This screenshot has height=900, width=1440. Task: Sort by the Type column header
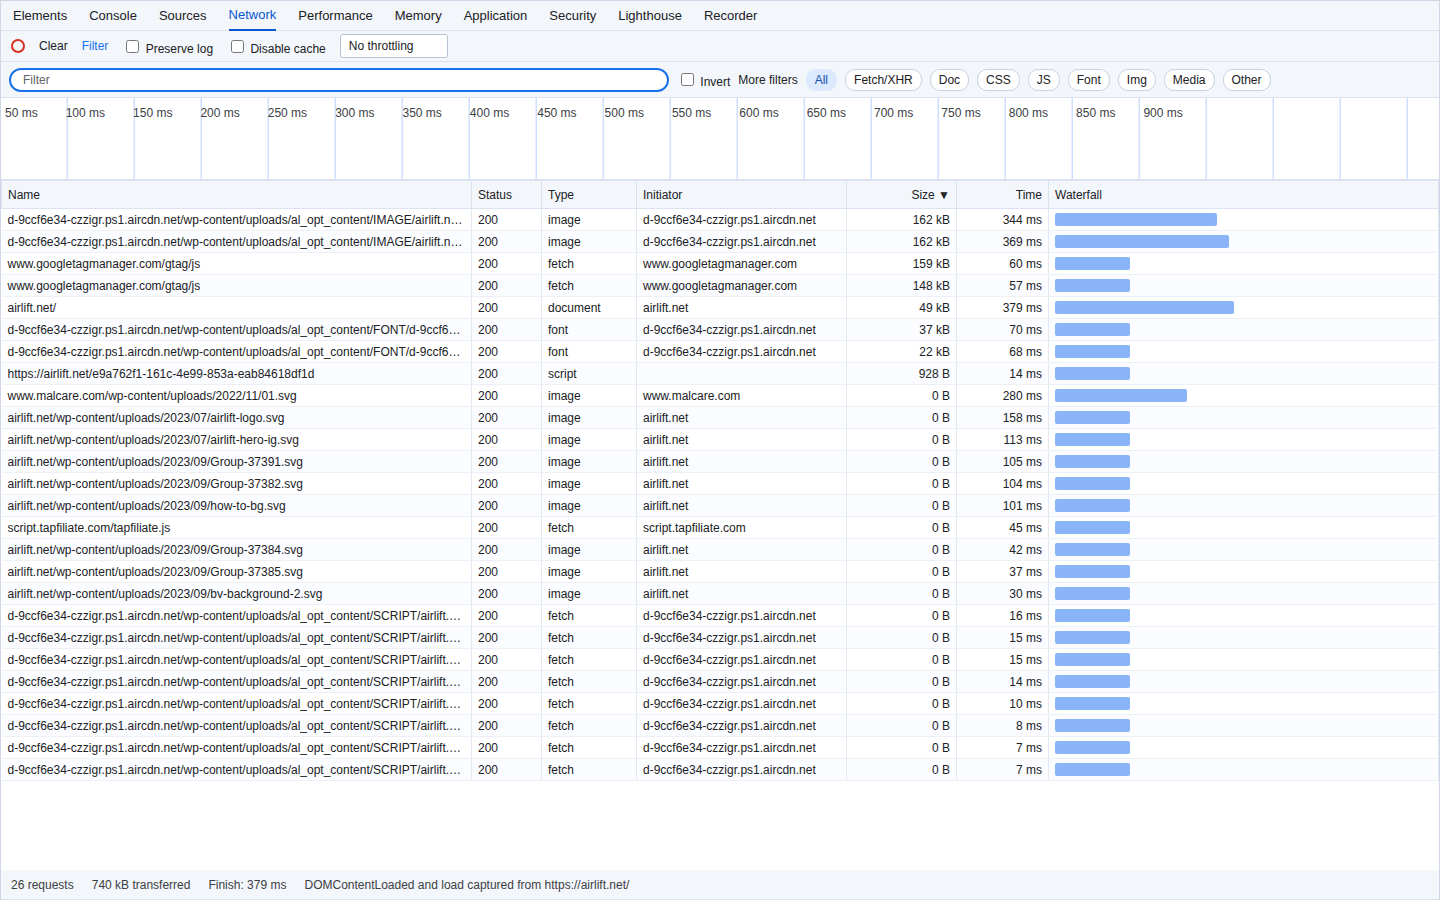[589, 195]
